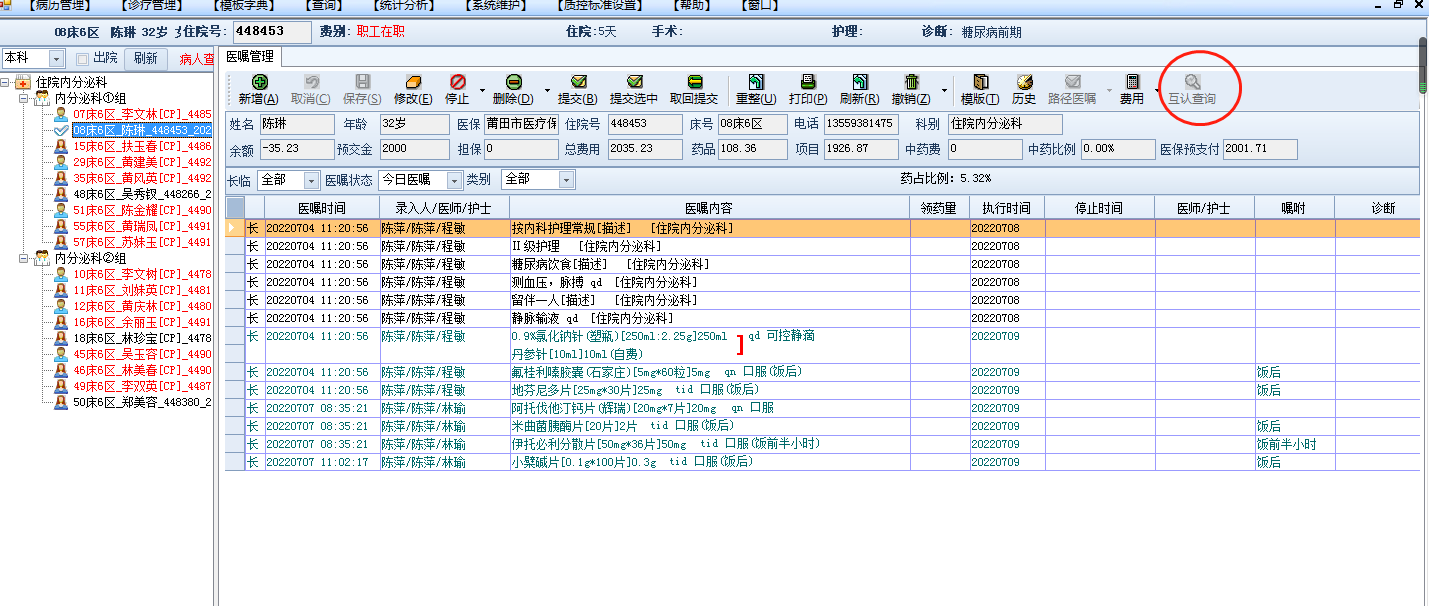Click the 取回提交 retract submission icon
1429x606 pixels.
click(x=694, y=81)
